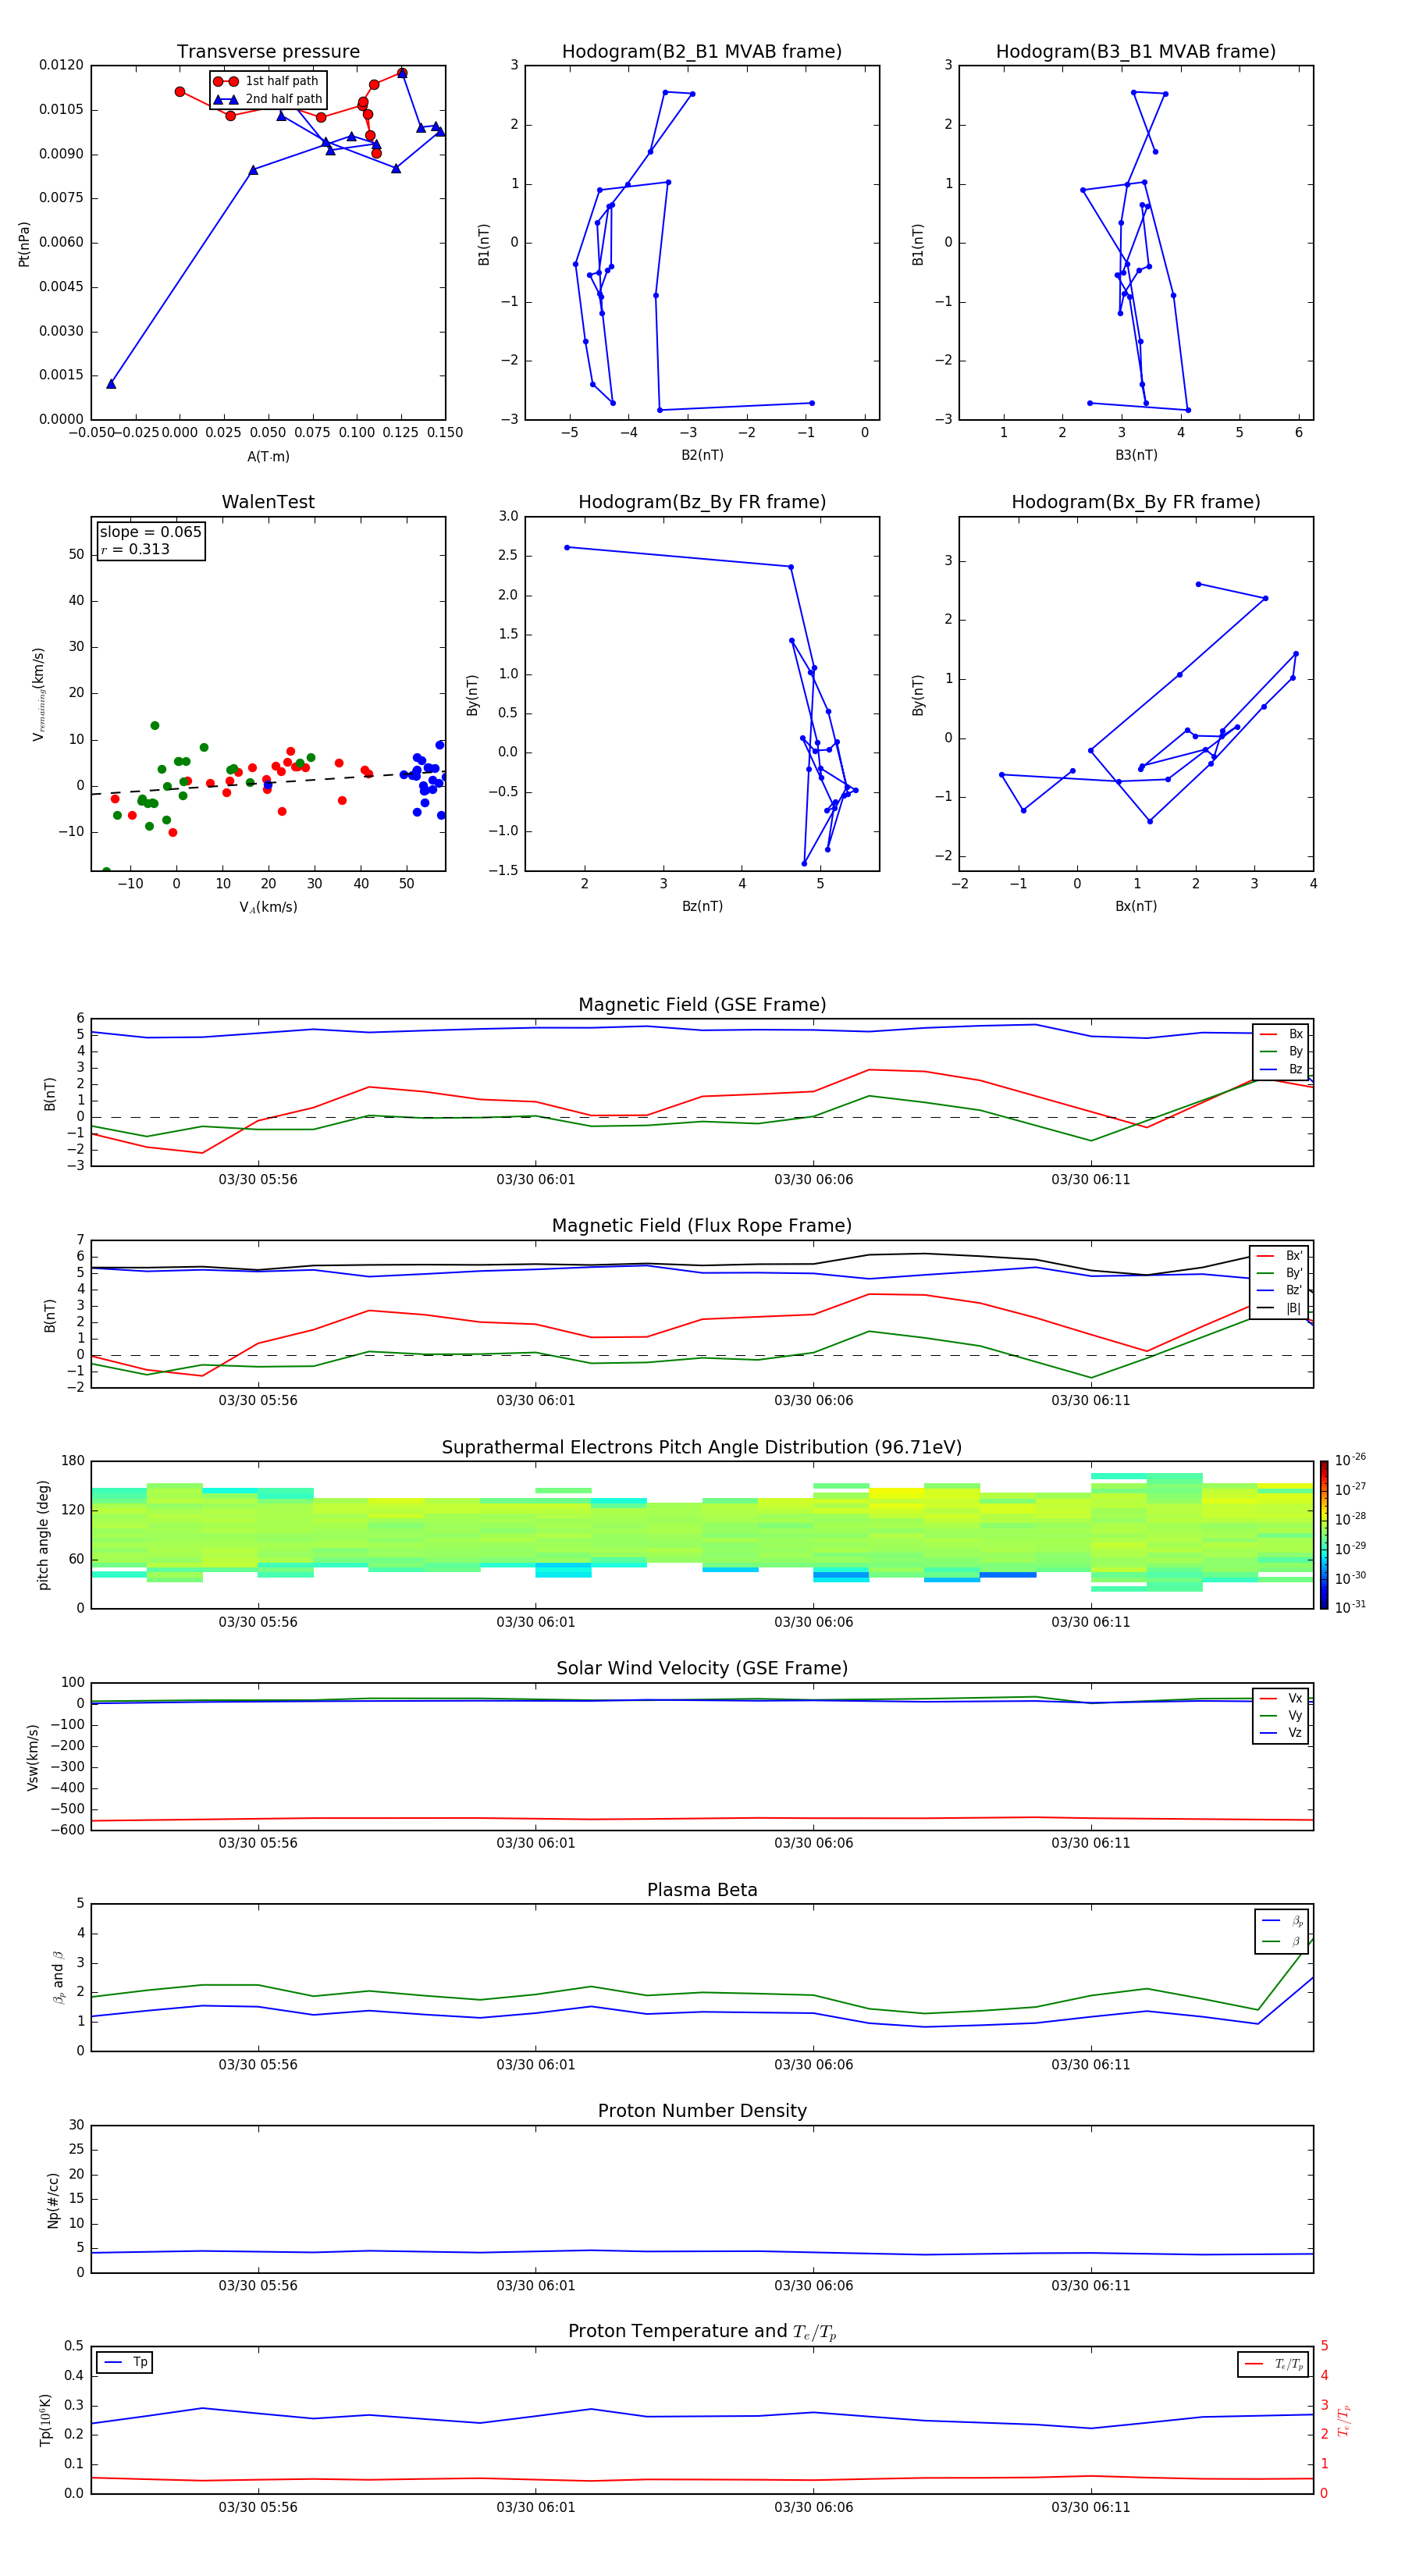Click the 'Tp' legend entry
The width and height of the screenshot is (1405, 2576).
pyautogui.click(x=125, y=2362)
